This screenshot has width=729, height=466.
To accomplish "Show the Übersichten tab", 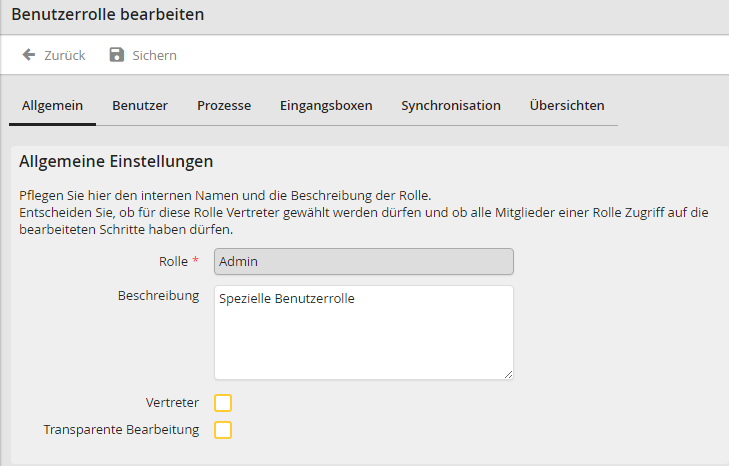I will (x=567, y=105).
